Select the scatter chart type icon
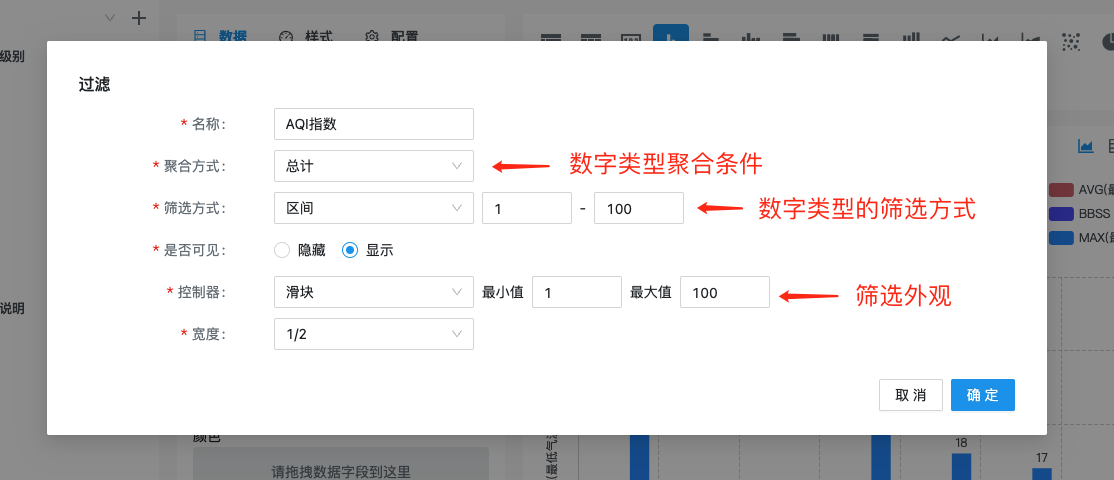 coord(1070,41)
